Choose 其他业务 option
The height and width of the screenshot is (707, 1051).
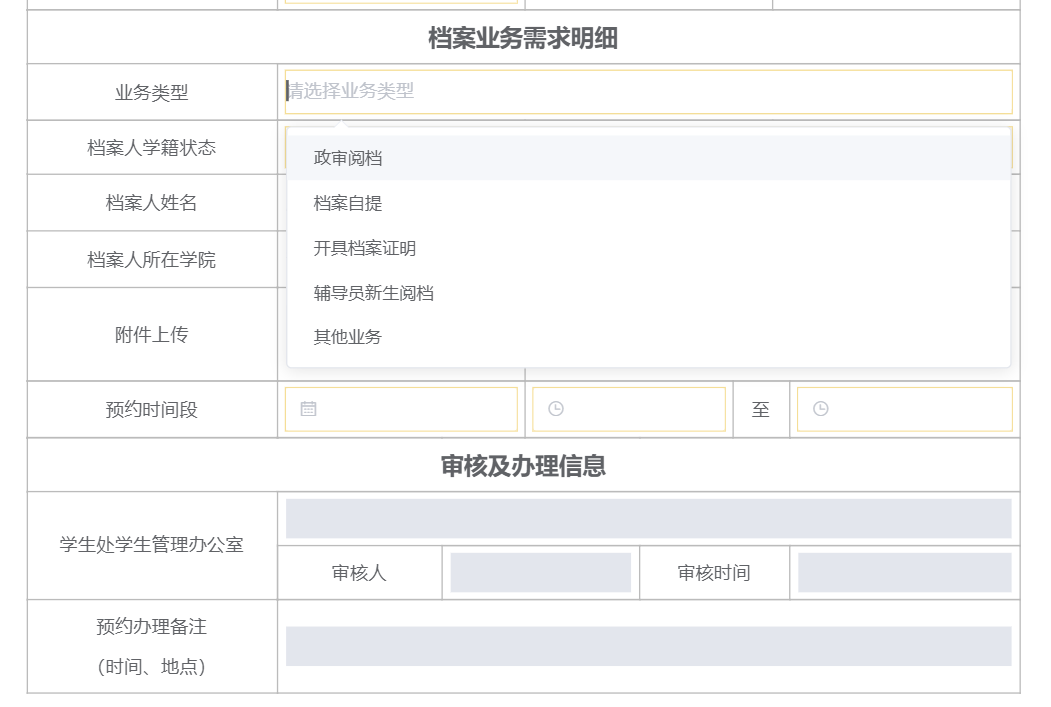tap(348, 337)
